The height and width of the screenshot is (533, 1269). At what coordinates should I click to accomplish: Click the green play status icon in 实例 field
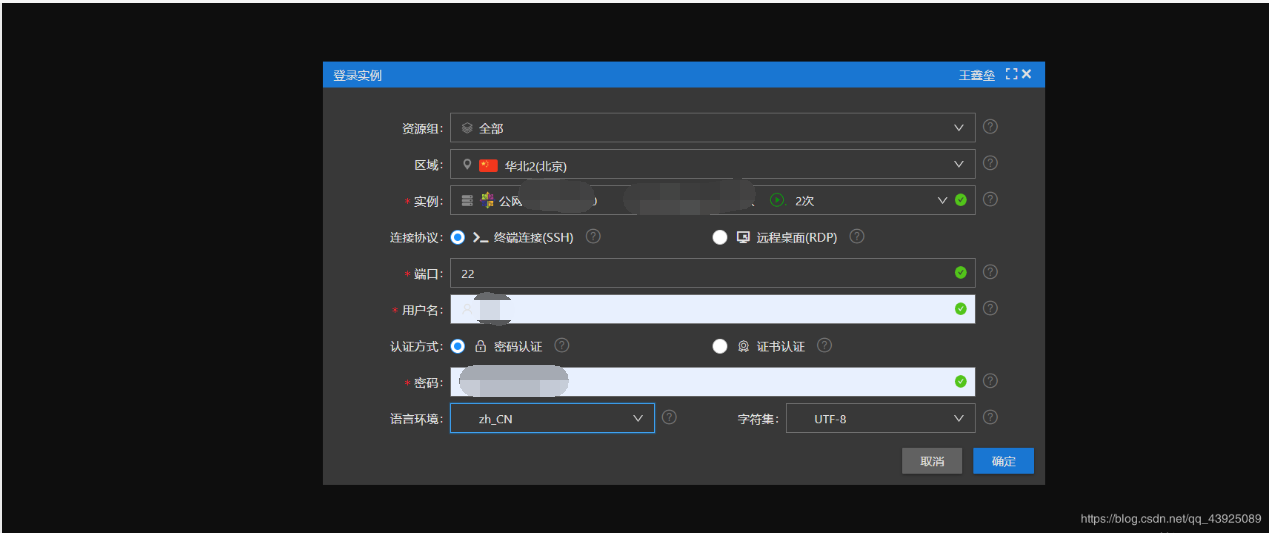point(776,200)
